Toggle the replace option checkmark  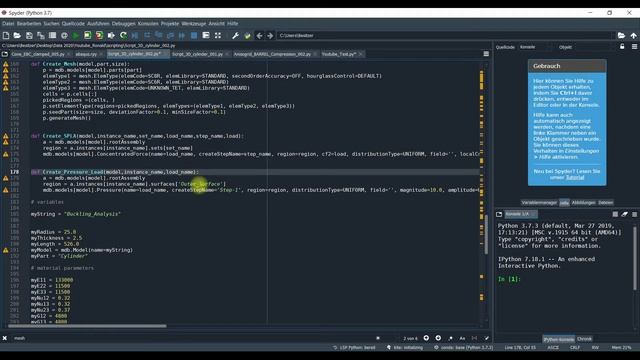click(x=487, y=338)
